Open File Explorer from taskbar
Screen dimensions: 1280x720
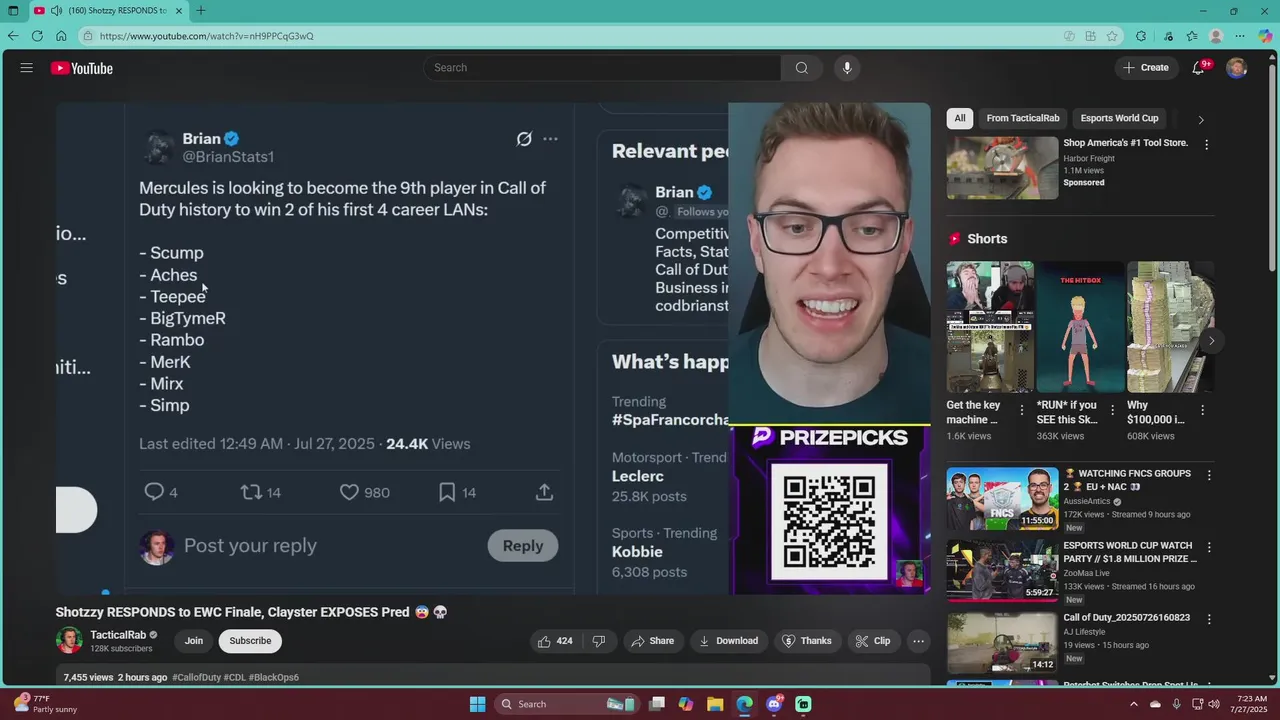tap(714, 704)
